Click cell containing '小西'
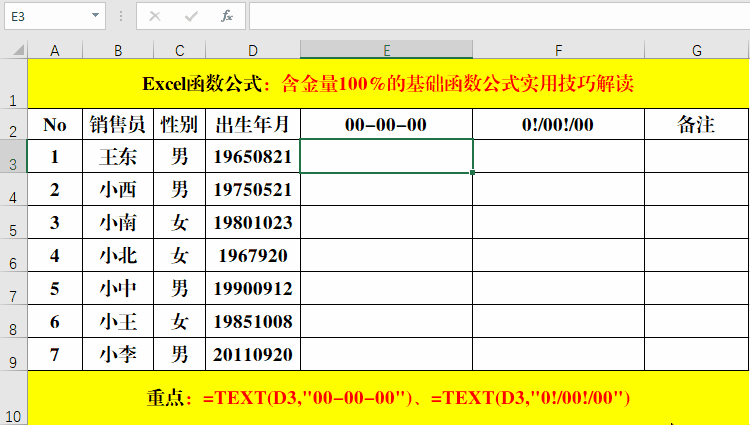Image resolution: width=750 pixels, height=425 pixels. pos(118,189)
